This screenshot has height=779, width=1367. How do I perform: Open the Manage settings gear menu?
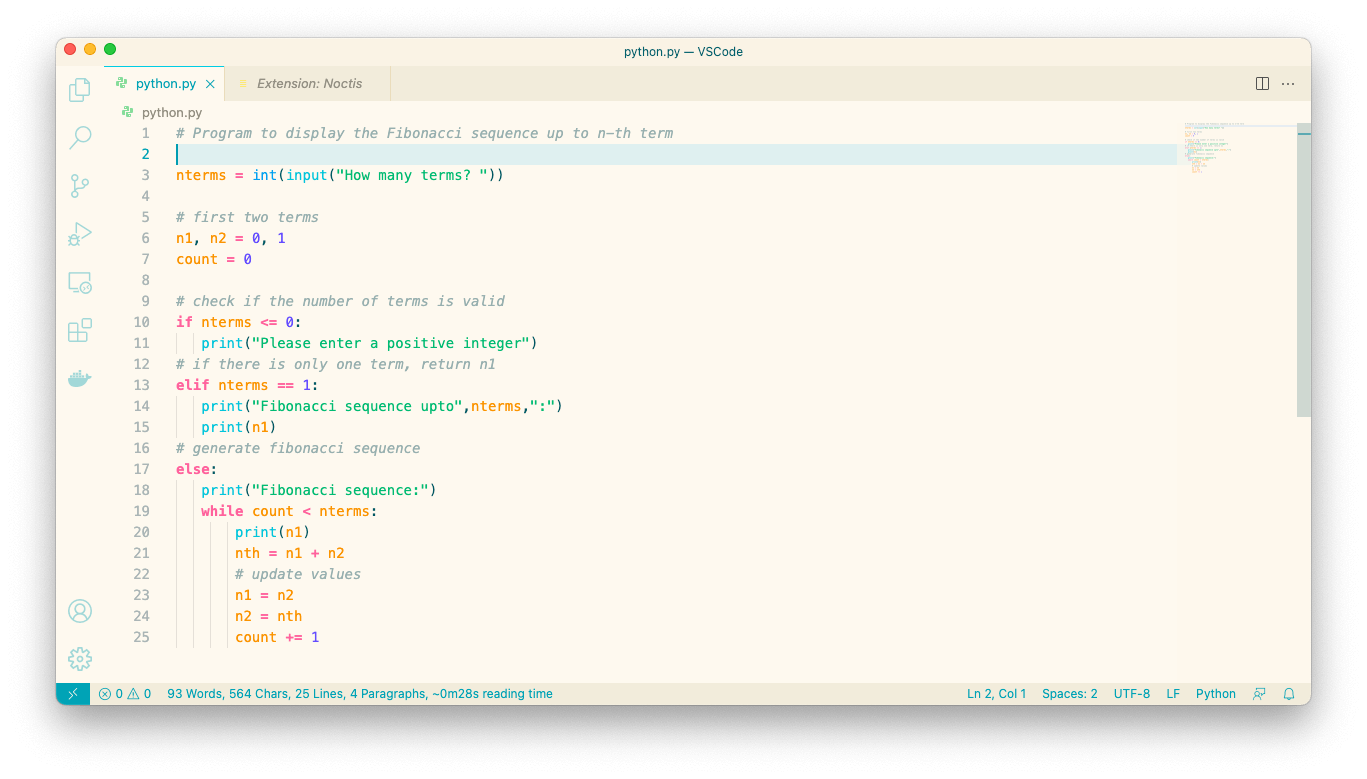pos(80,659)
